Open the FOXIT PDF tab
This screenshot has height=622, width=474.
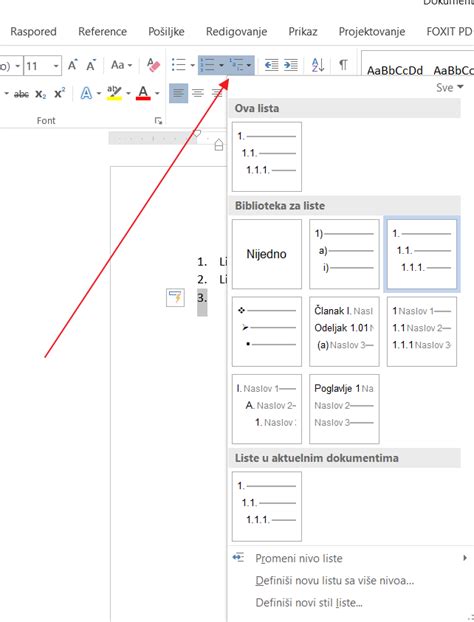(x=450, y=32)
